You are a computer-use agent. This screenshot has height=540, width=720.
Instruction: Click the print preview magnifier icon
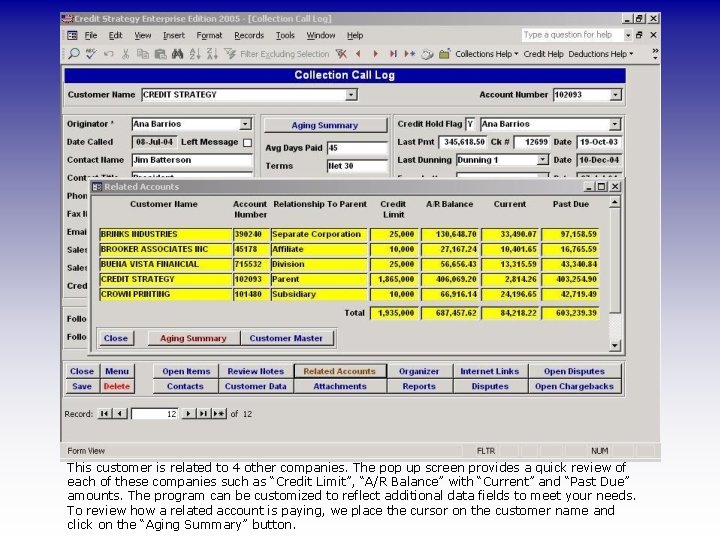point(73,54)
